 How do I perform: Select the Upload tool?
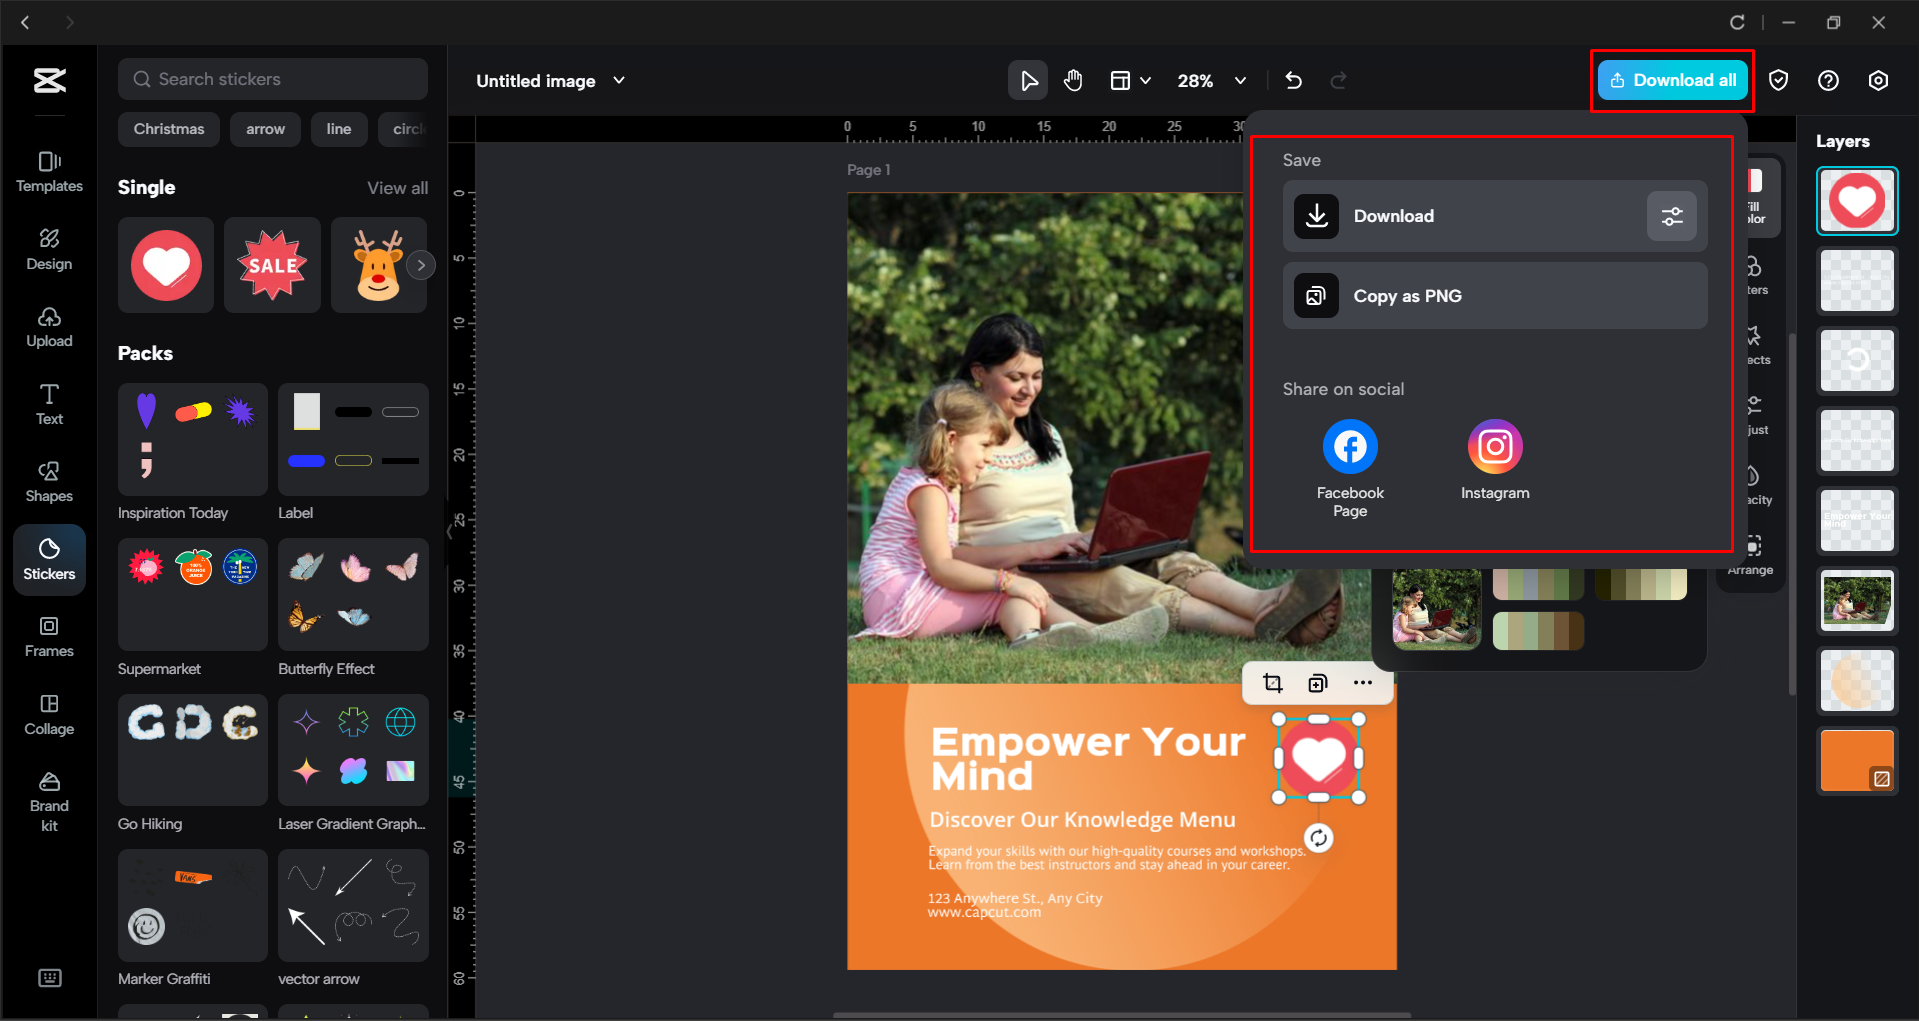click(49, 326)
